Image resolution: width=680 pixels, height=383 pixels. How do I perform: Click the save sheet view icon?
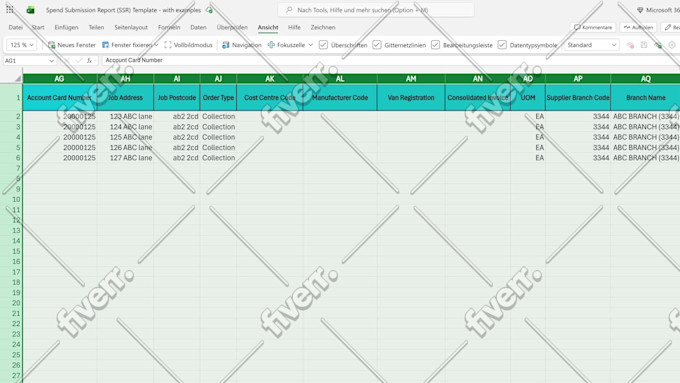point(644,45)
